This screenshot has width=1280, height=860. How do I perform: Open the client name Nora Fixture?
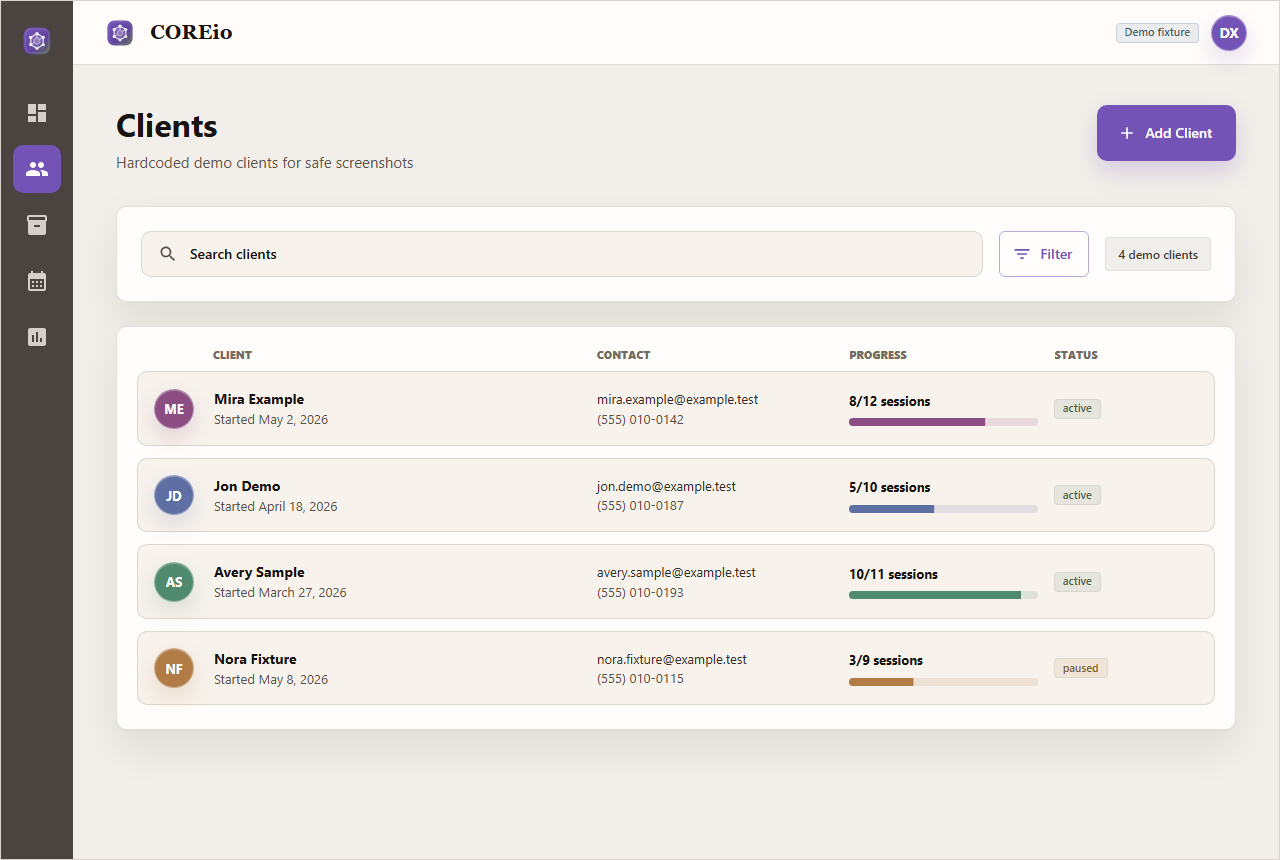tap(255, 659)
